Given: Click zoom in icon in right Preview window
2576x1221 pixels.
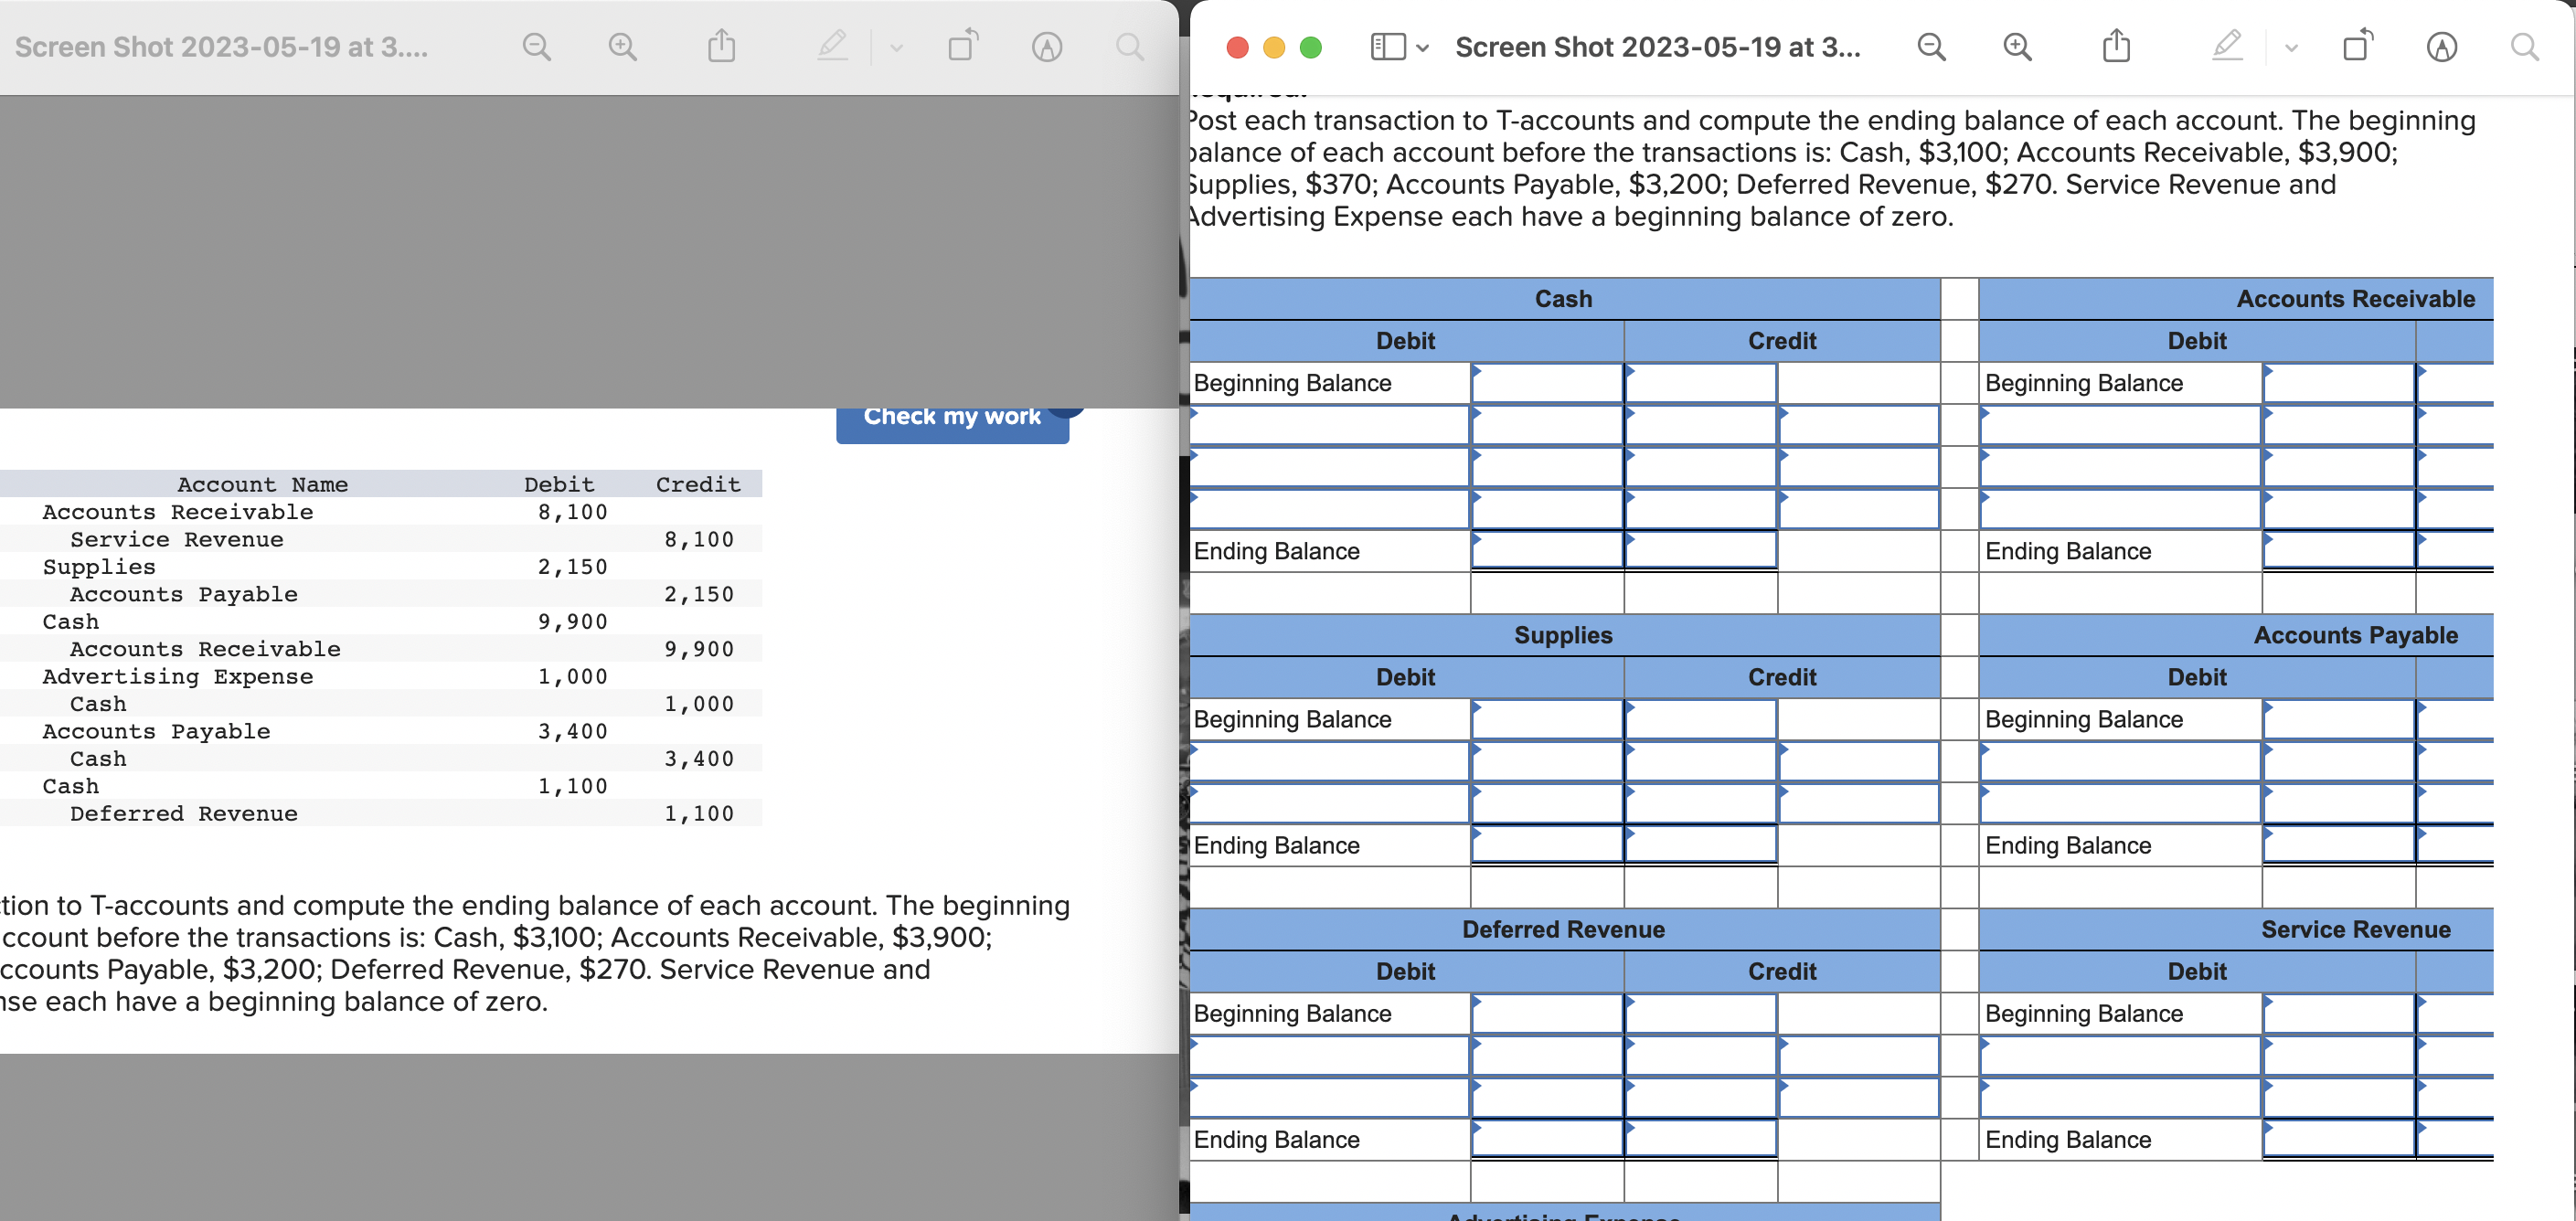Looking at the screenshot, I should (x=2017, y=47).
